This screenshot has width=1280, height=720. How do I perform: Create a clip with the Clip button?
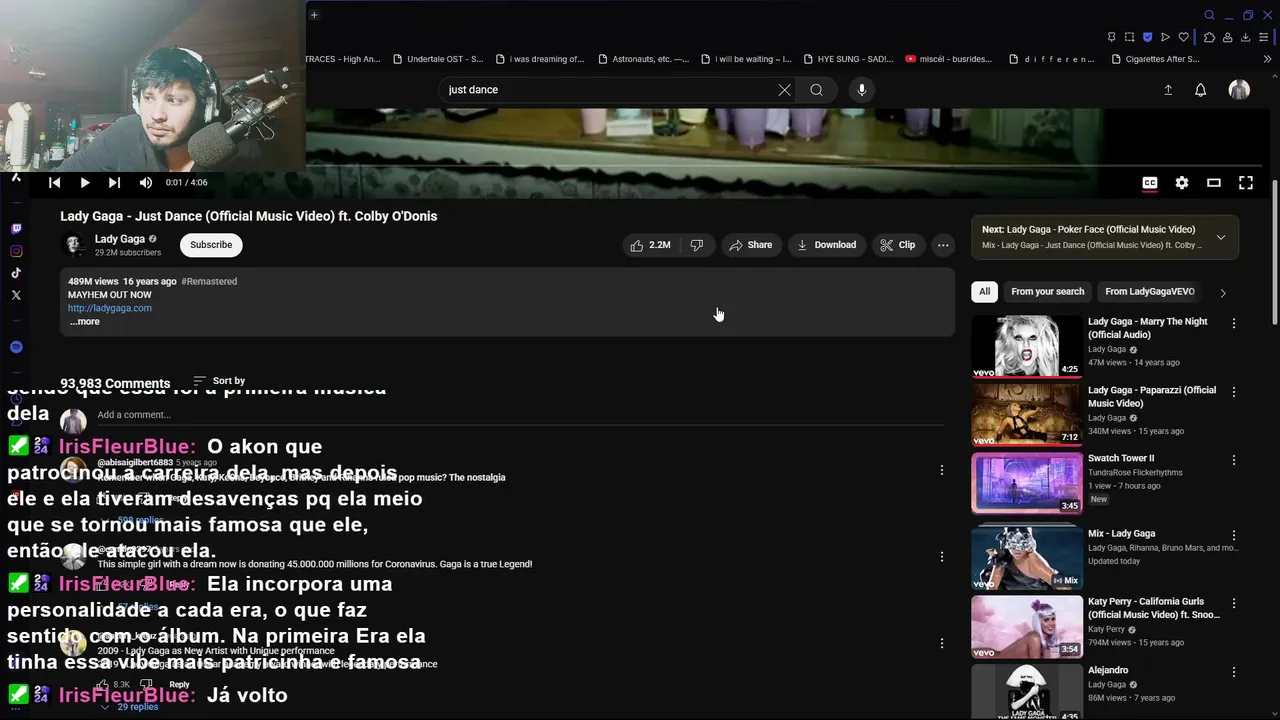click(897, 245)
